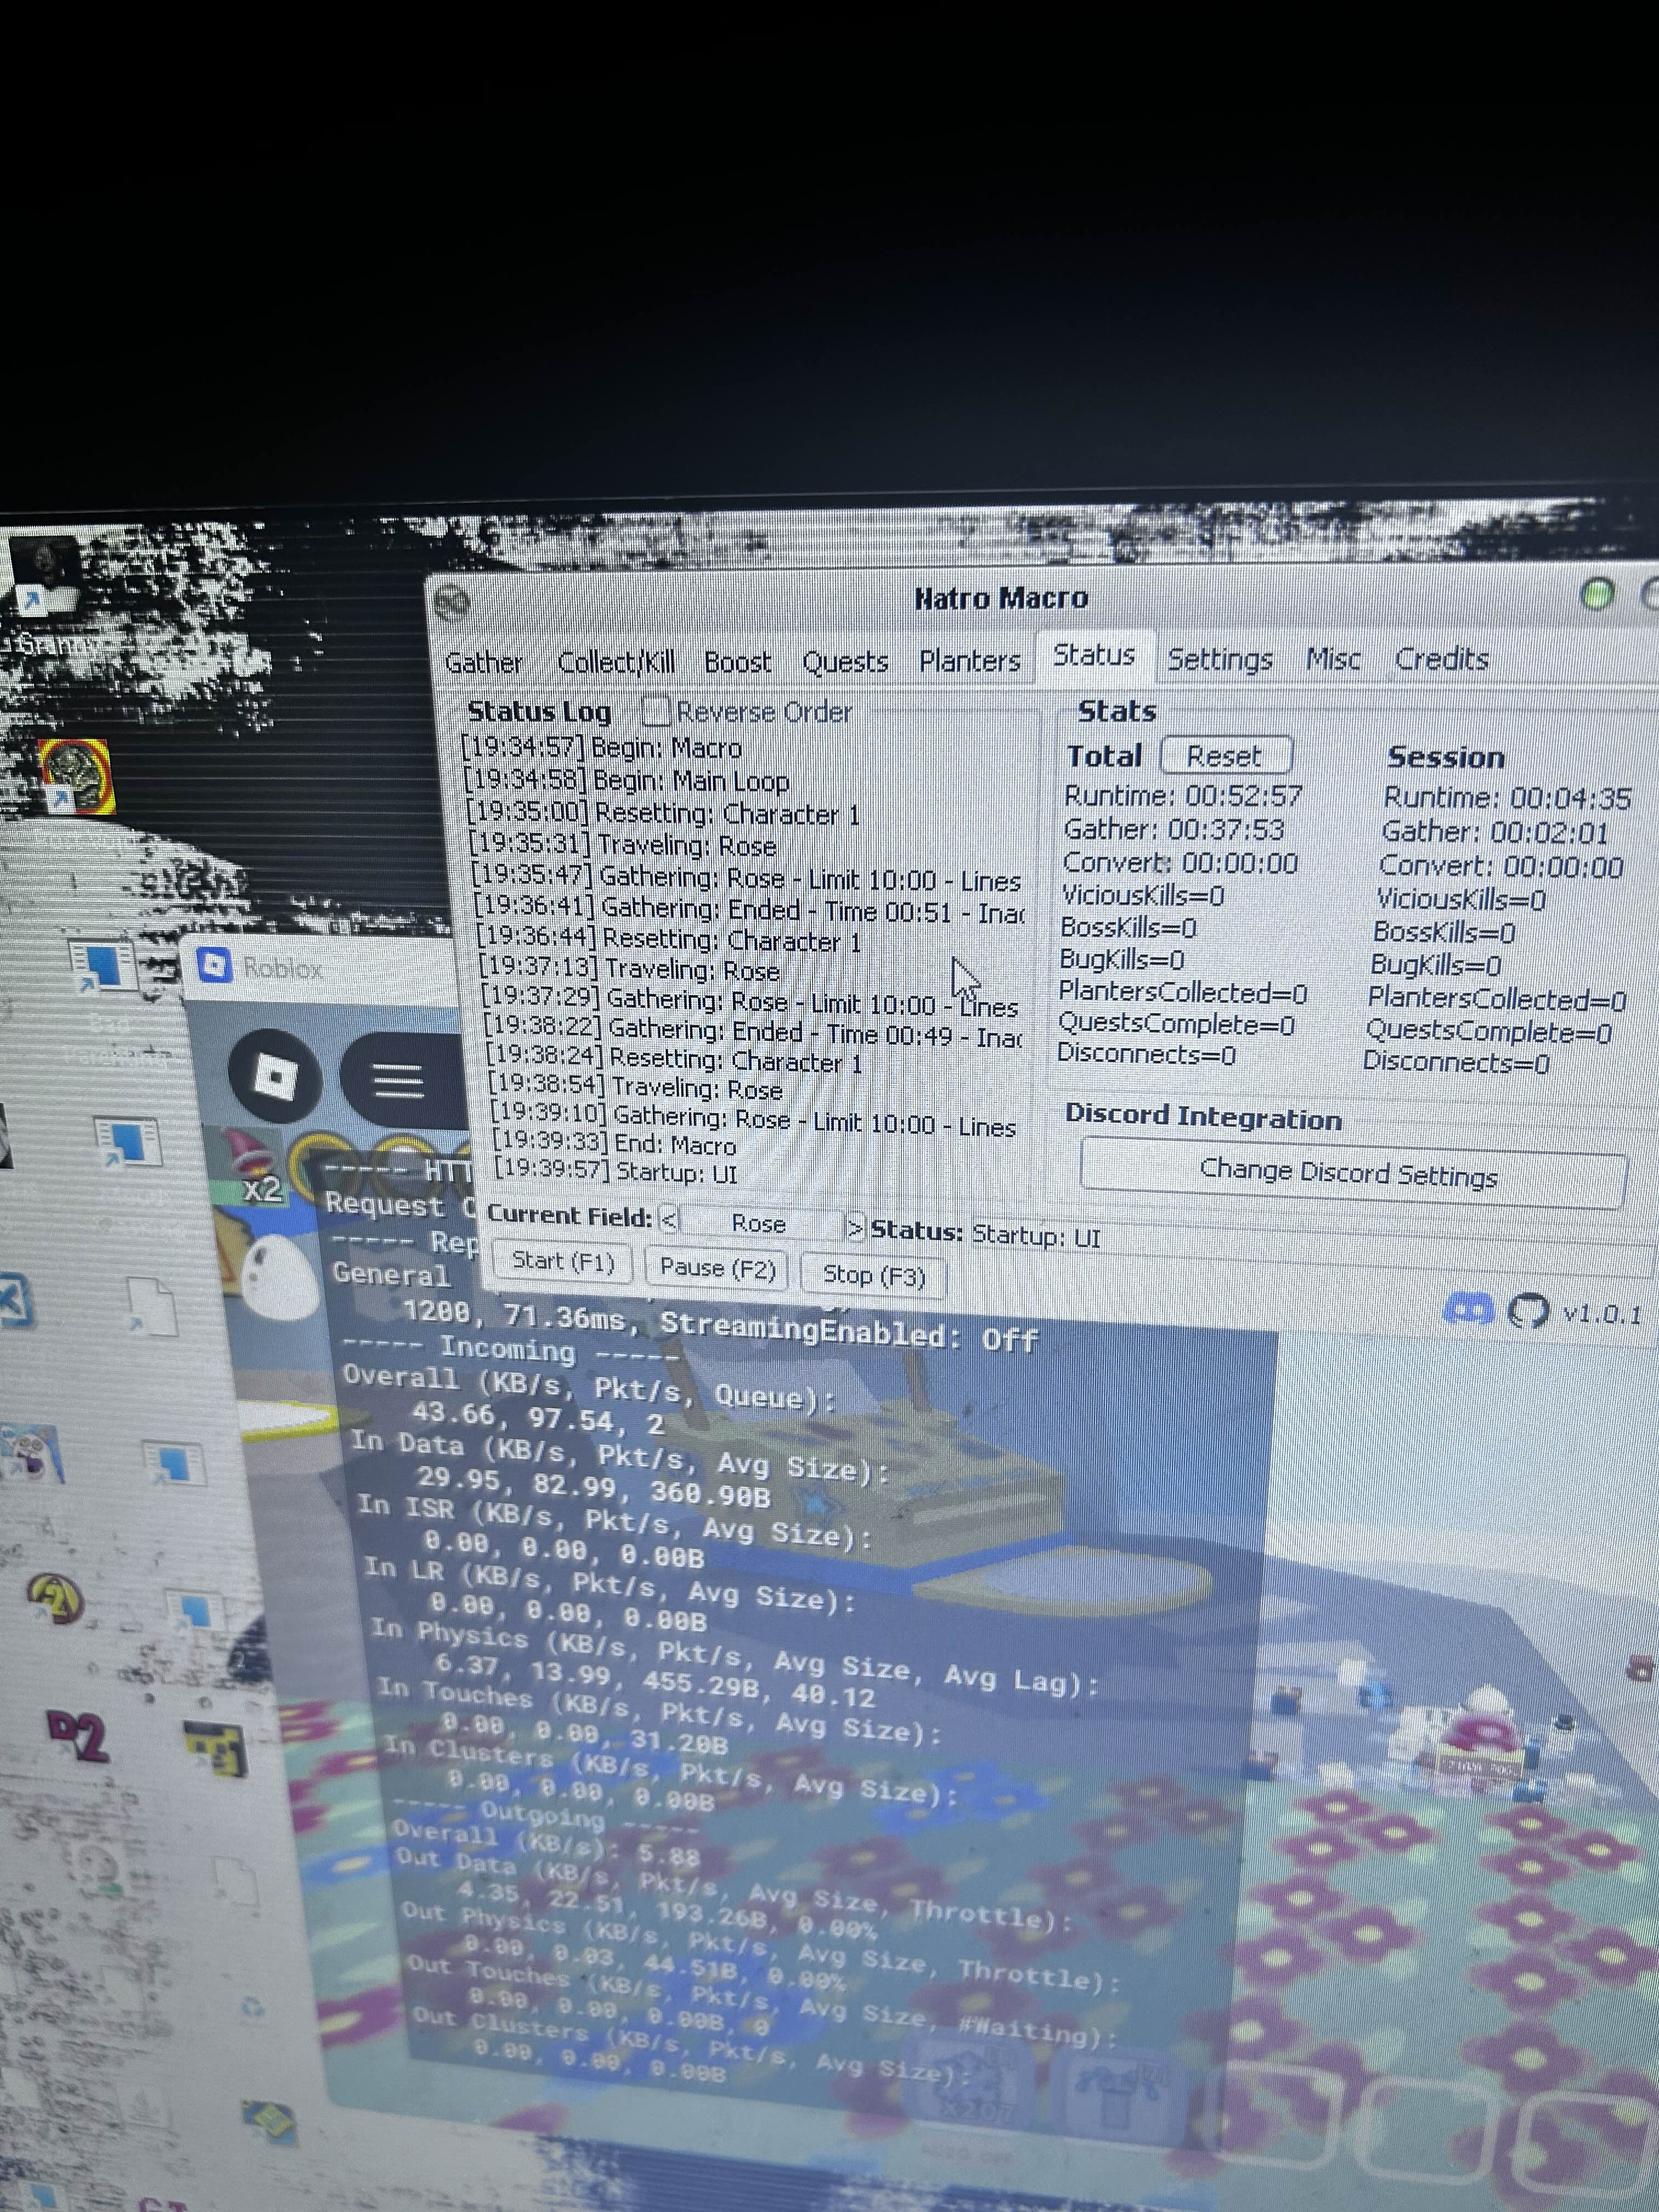Select previous field with left arrow
The width and height of the screenshot is (1659, 2212).
[670, 1220]
